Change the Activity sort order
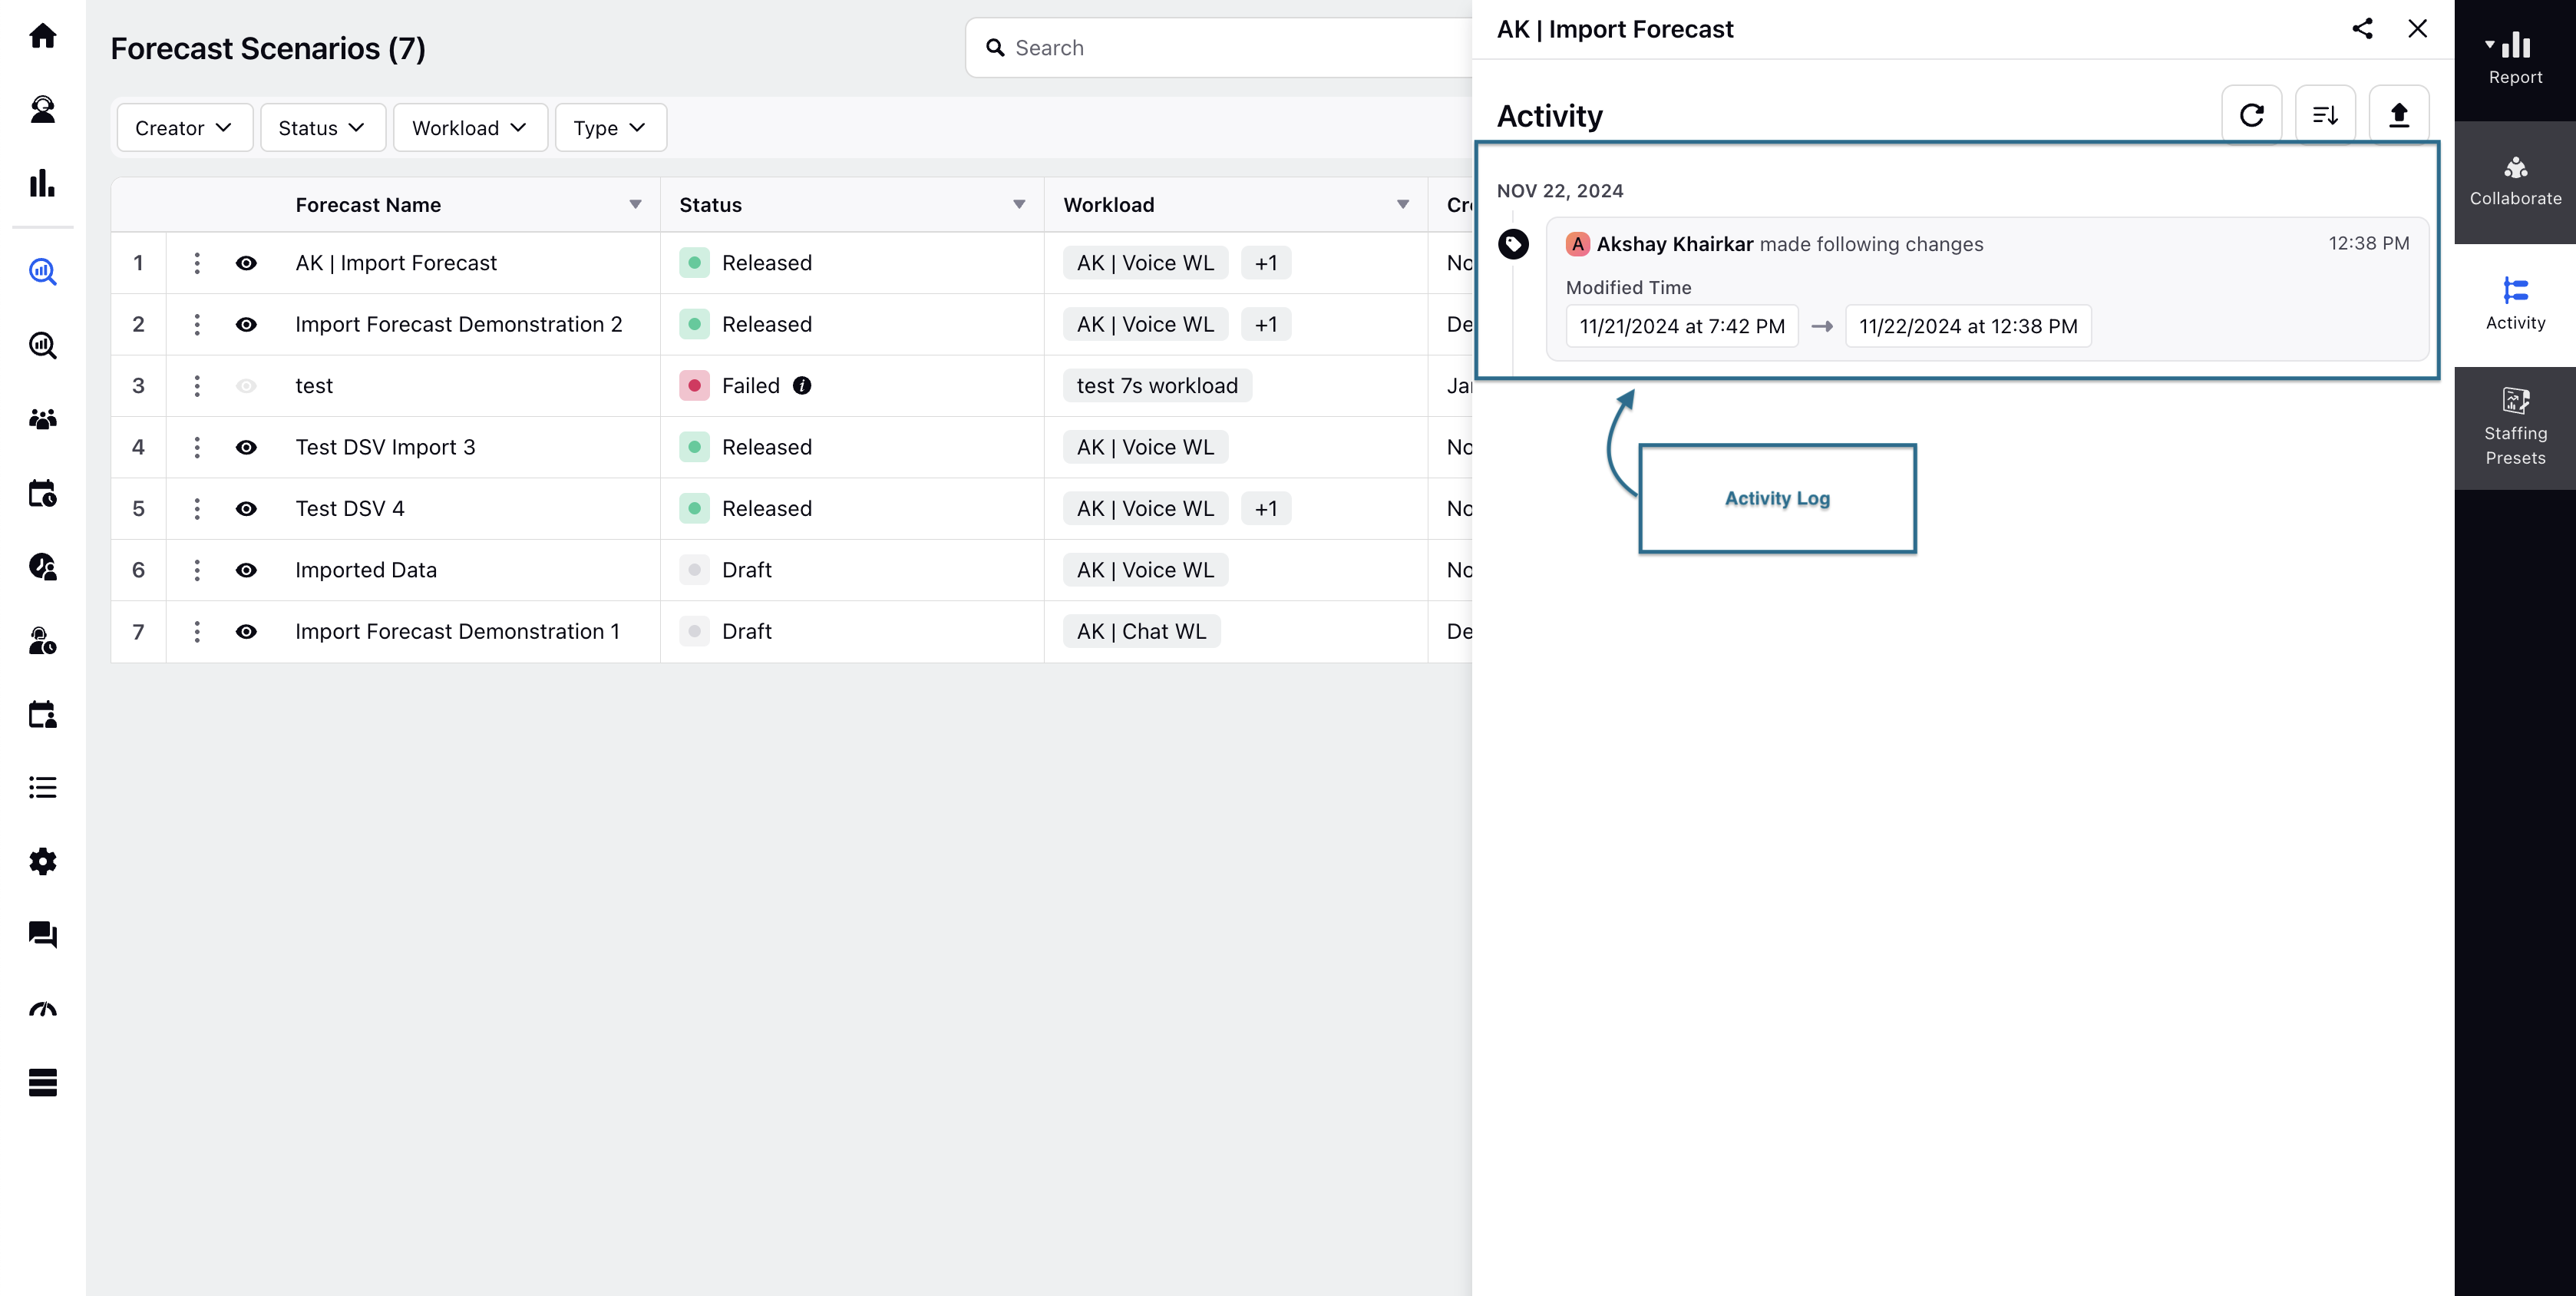 (x=2325, y=115)
